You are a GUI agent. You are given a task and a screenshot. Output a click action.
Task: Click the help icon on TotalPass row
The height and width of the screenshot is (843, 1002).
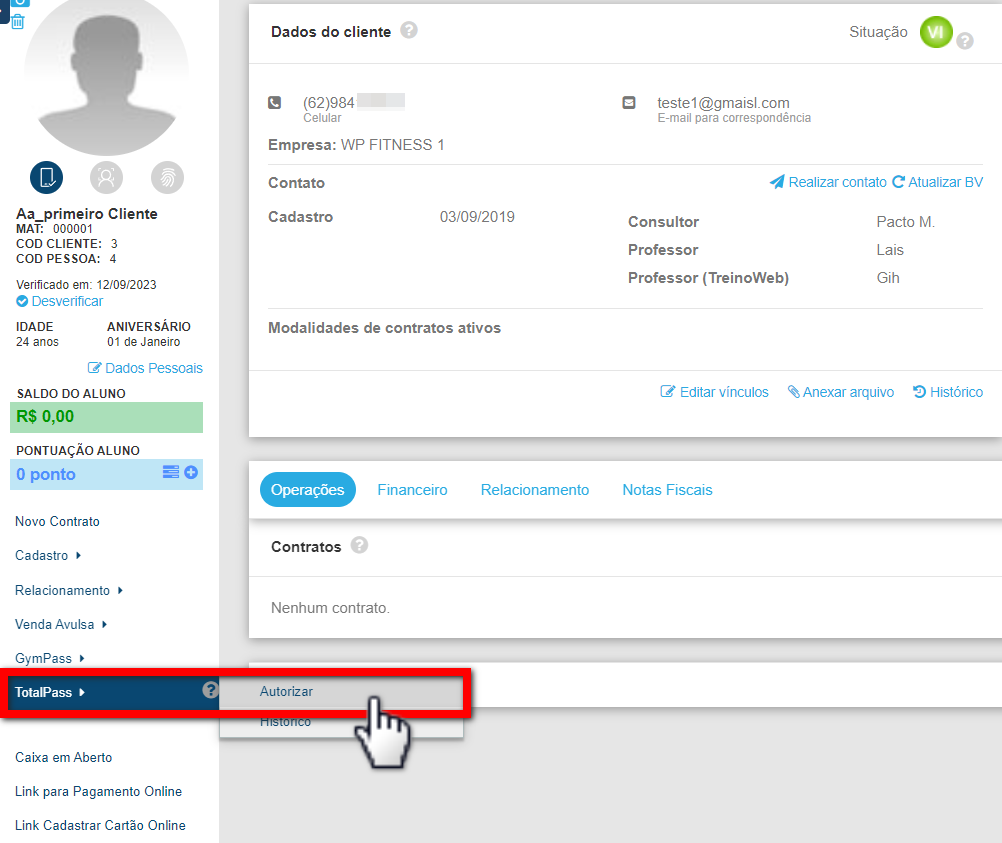point(210,690)
